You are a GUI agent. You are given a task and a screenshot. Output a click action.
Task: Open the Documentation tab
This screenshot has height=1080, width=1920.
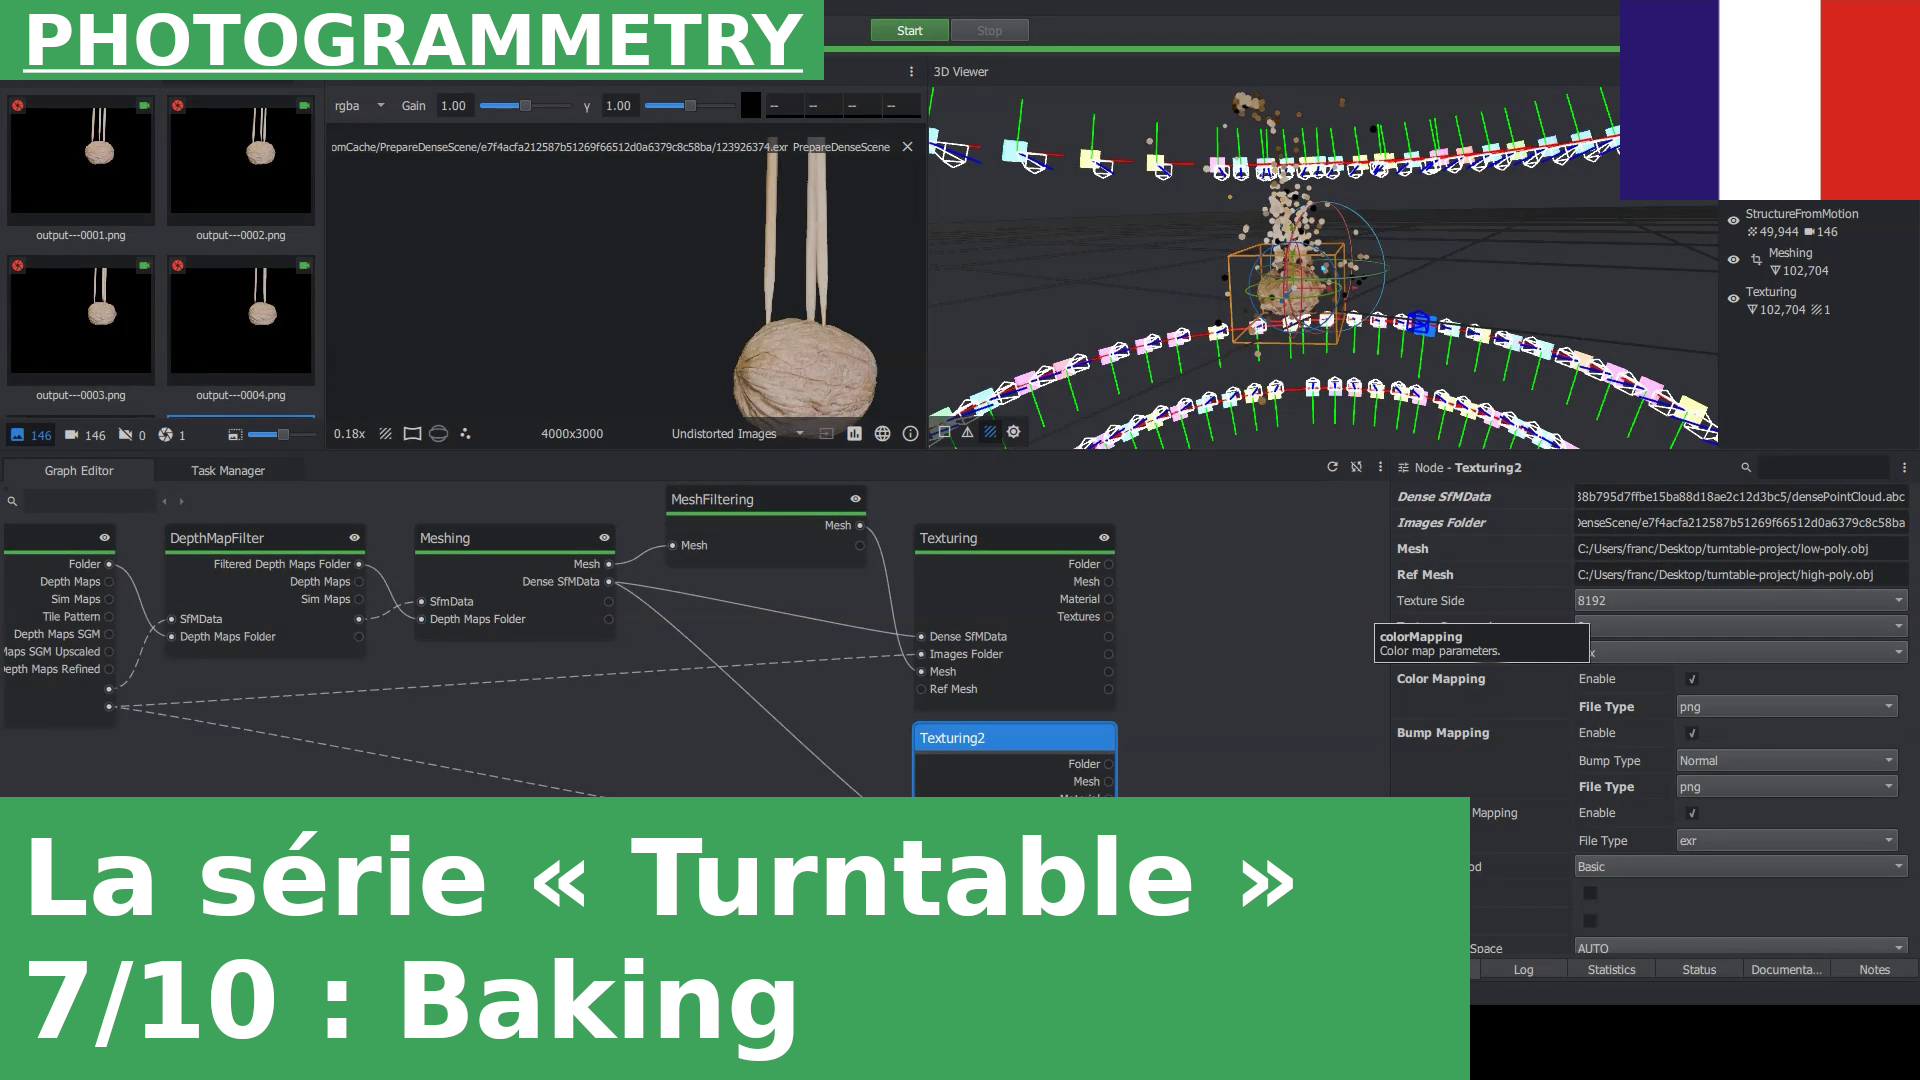1786,970
